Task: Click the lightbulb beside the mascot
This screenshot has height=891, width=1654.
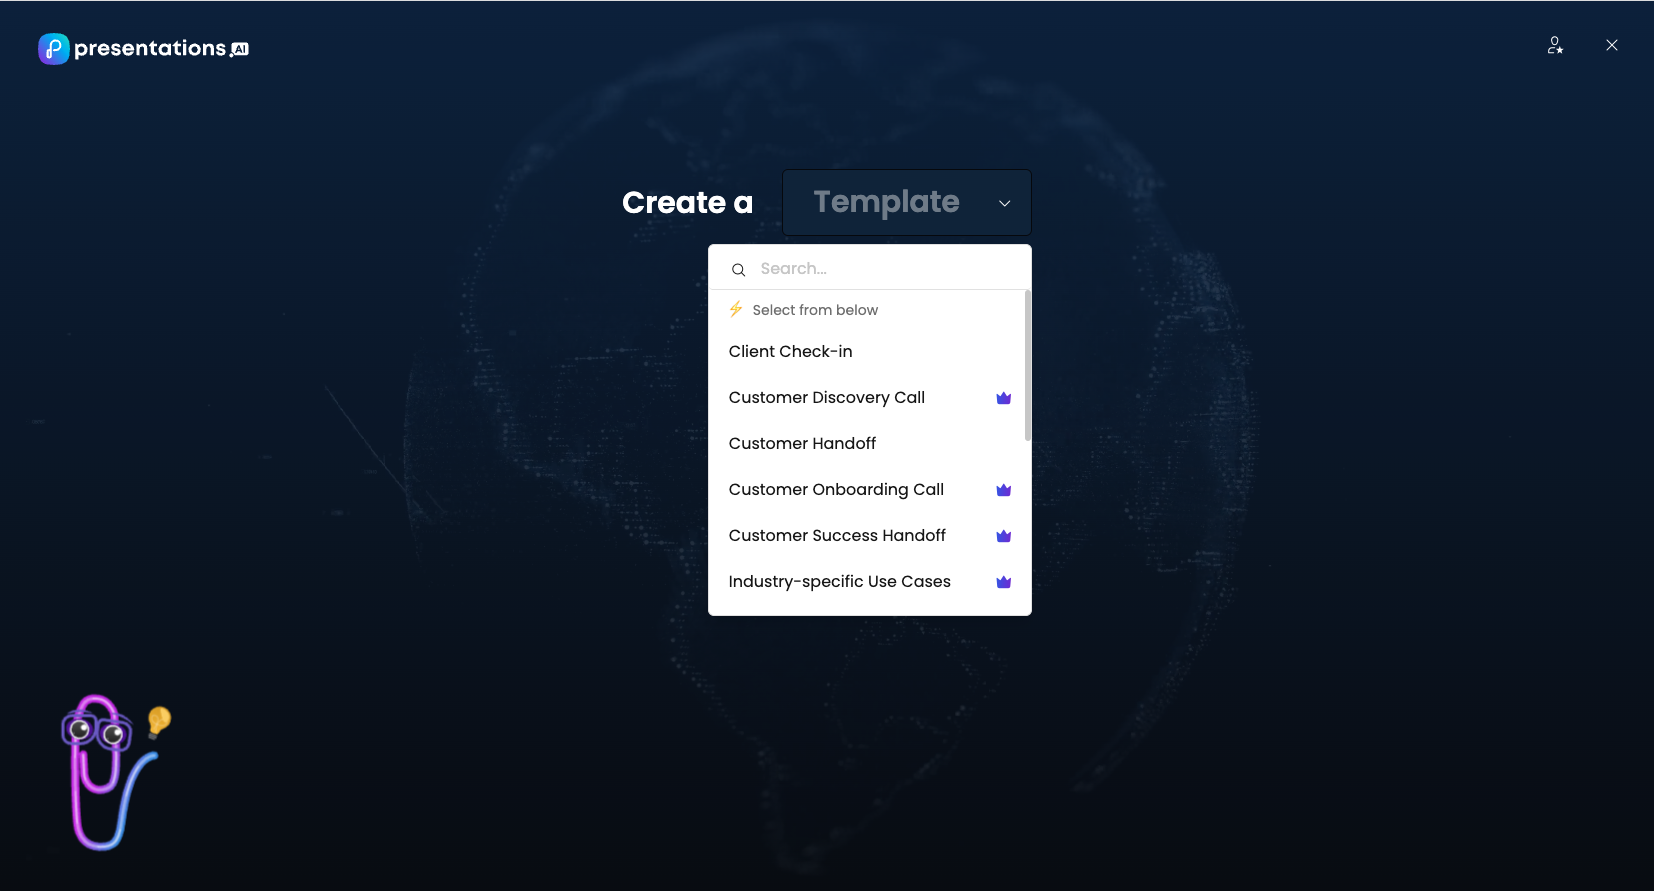Action: 159,721
